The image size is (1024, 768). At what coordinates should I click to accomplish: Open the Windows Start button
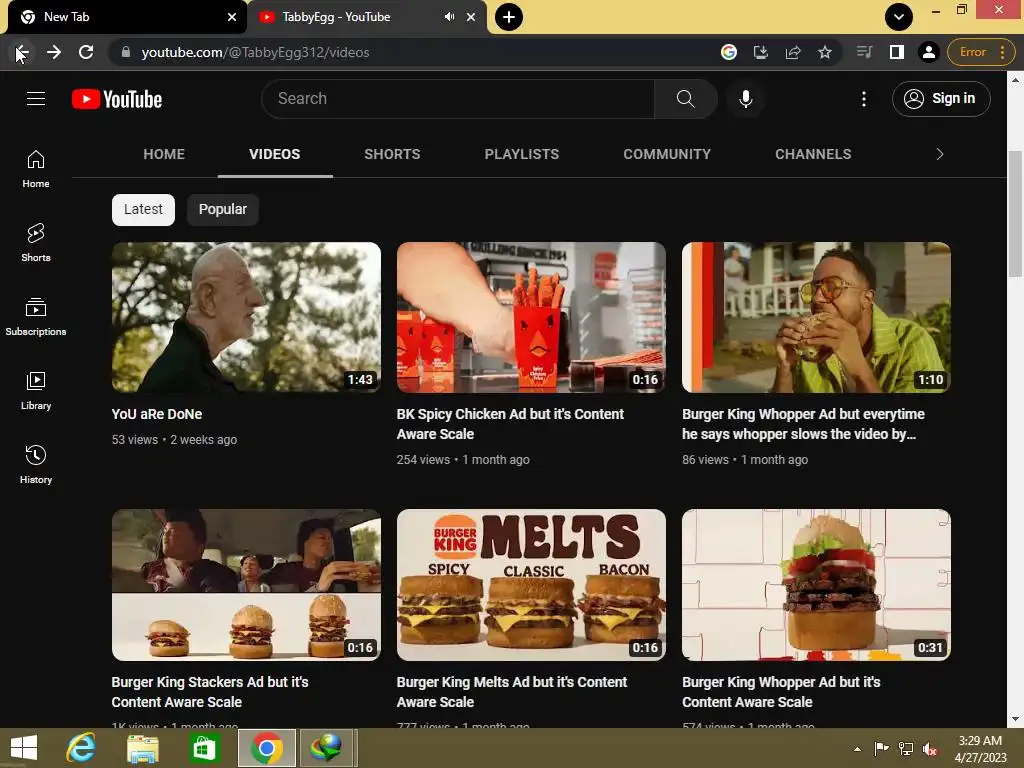(x=24, y=748)
